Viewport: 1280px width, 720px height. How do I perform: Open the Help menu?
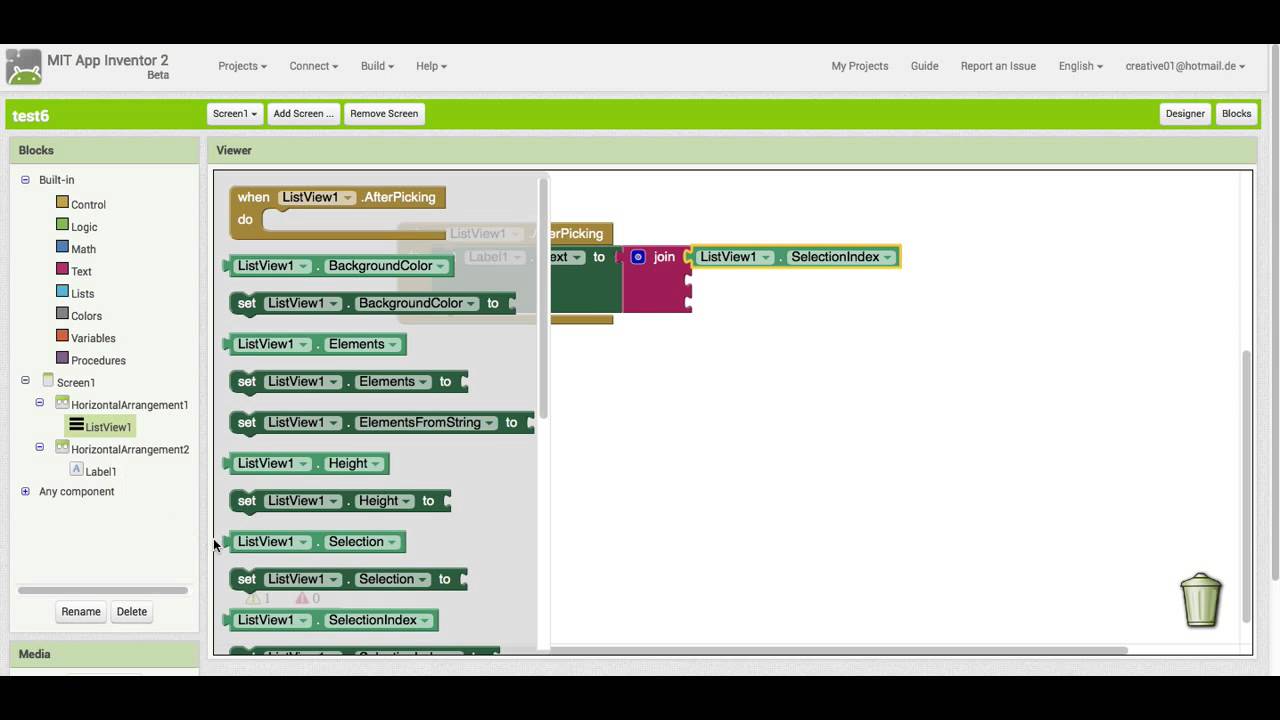coord(431,66)
